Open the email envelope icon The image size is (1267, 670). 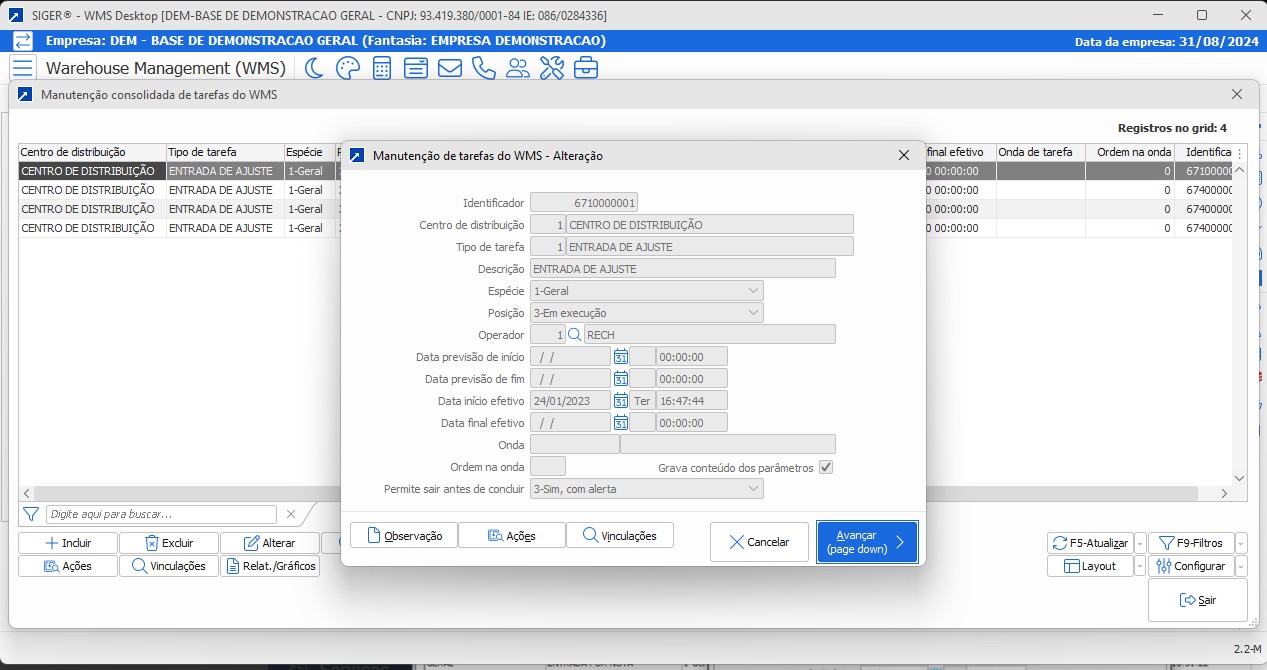tap(449, 68)
